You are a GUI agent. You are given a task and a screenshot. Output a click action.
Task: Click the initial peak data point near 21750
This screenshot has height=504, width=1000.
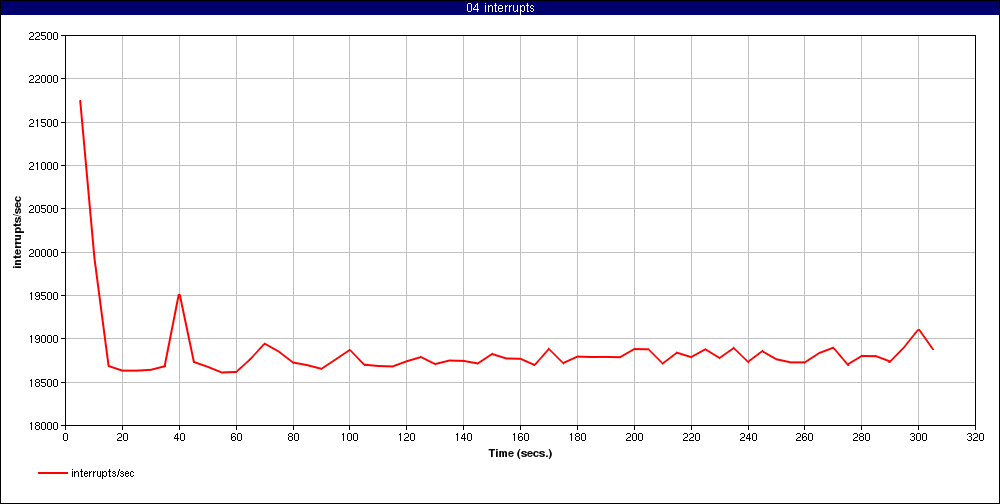coord(80,101)
